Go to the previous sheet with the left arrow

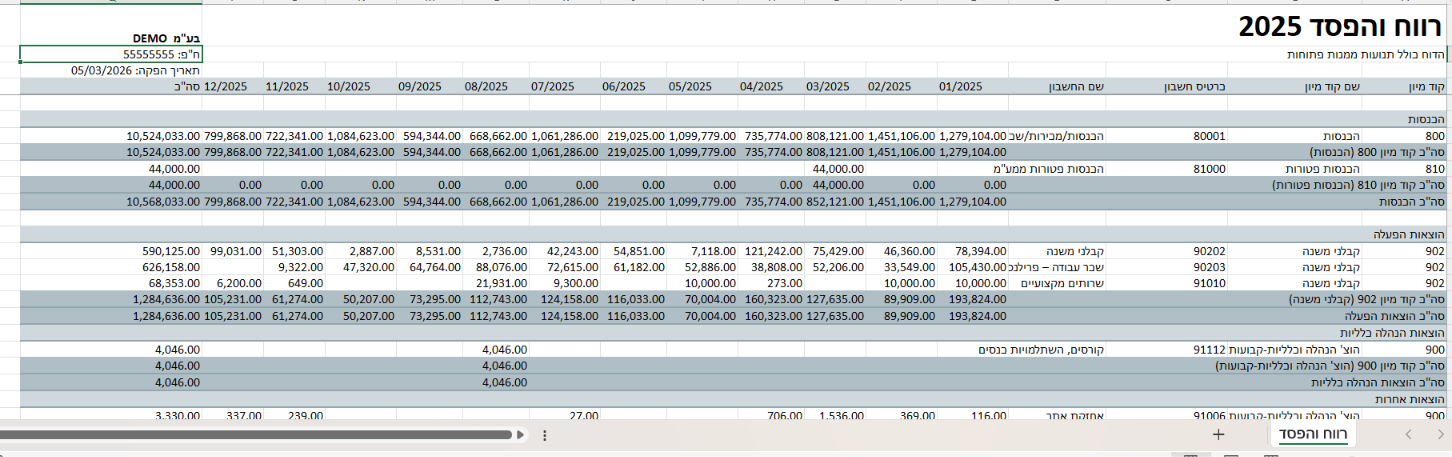[1408, 435]
